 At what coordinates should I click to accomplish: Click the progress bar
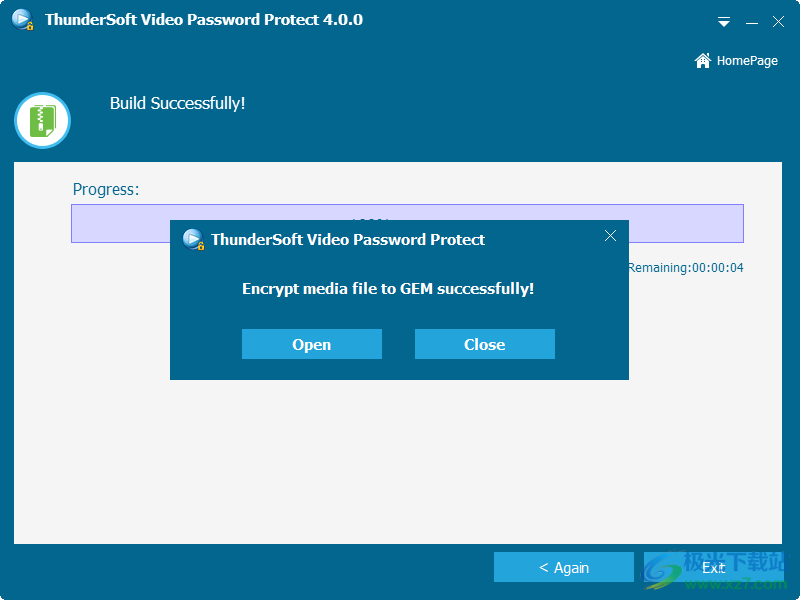(x=407, y=223)
